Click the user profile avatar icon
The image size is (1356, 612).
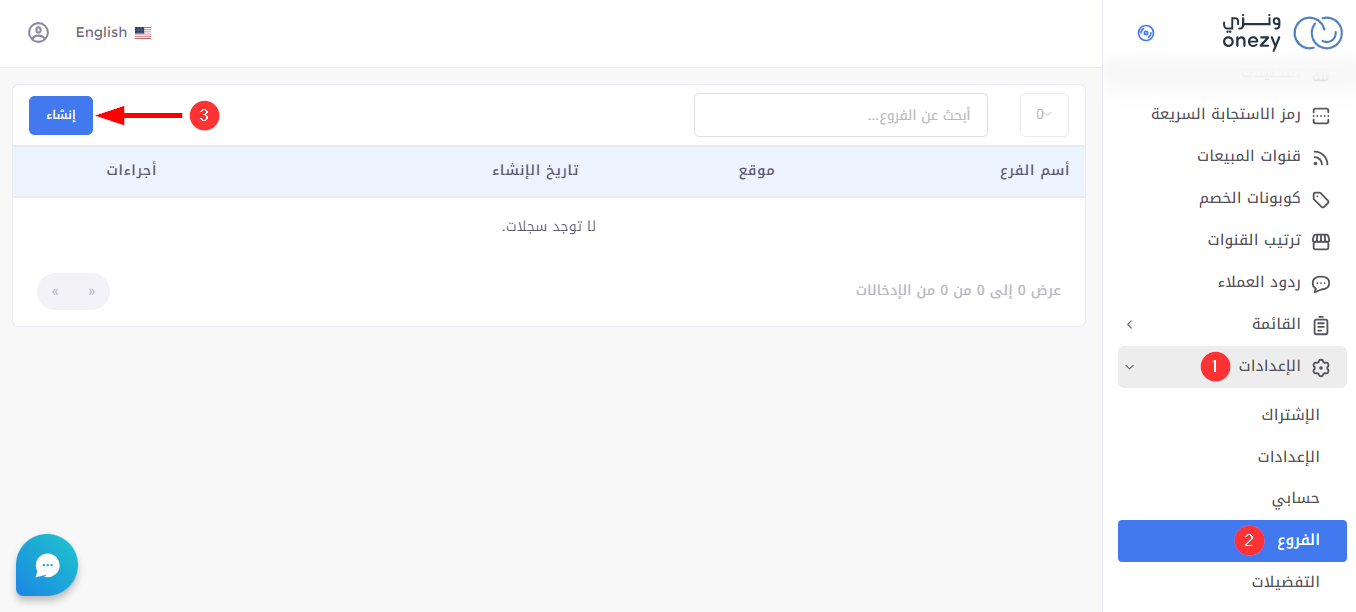tap(38, 33)
